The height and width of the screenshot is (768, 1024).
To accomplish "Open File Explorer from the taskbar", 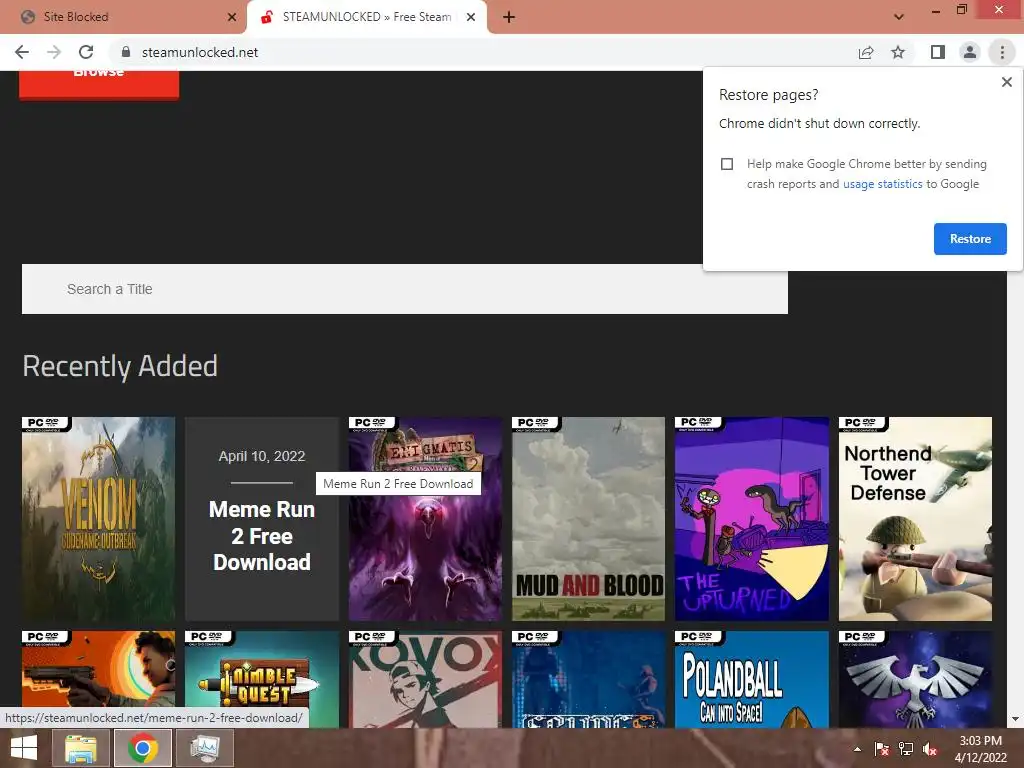I will coord(81,748).
